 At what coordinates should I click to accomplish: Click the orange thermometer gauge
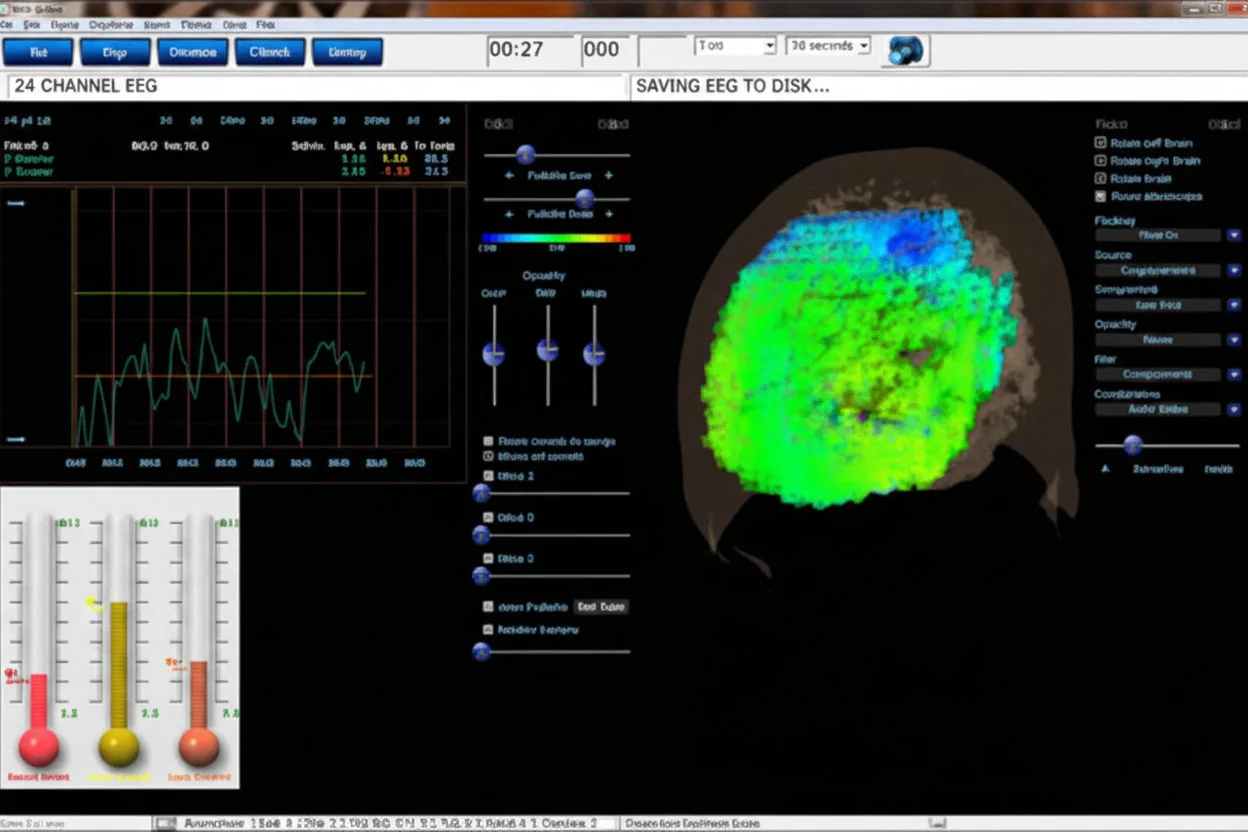click(198, 640)
